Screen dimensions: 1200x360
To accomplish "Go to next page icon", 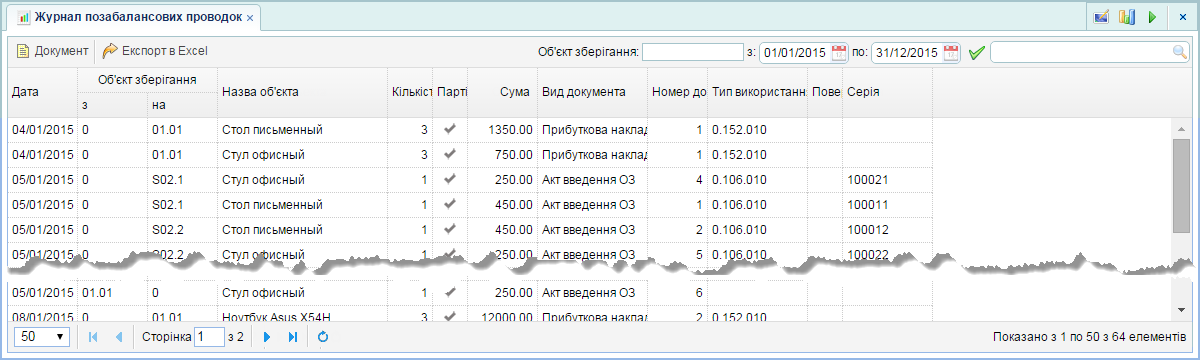I will pyautogui.click(x=267, y=337).
